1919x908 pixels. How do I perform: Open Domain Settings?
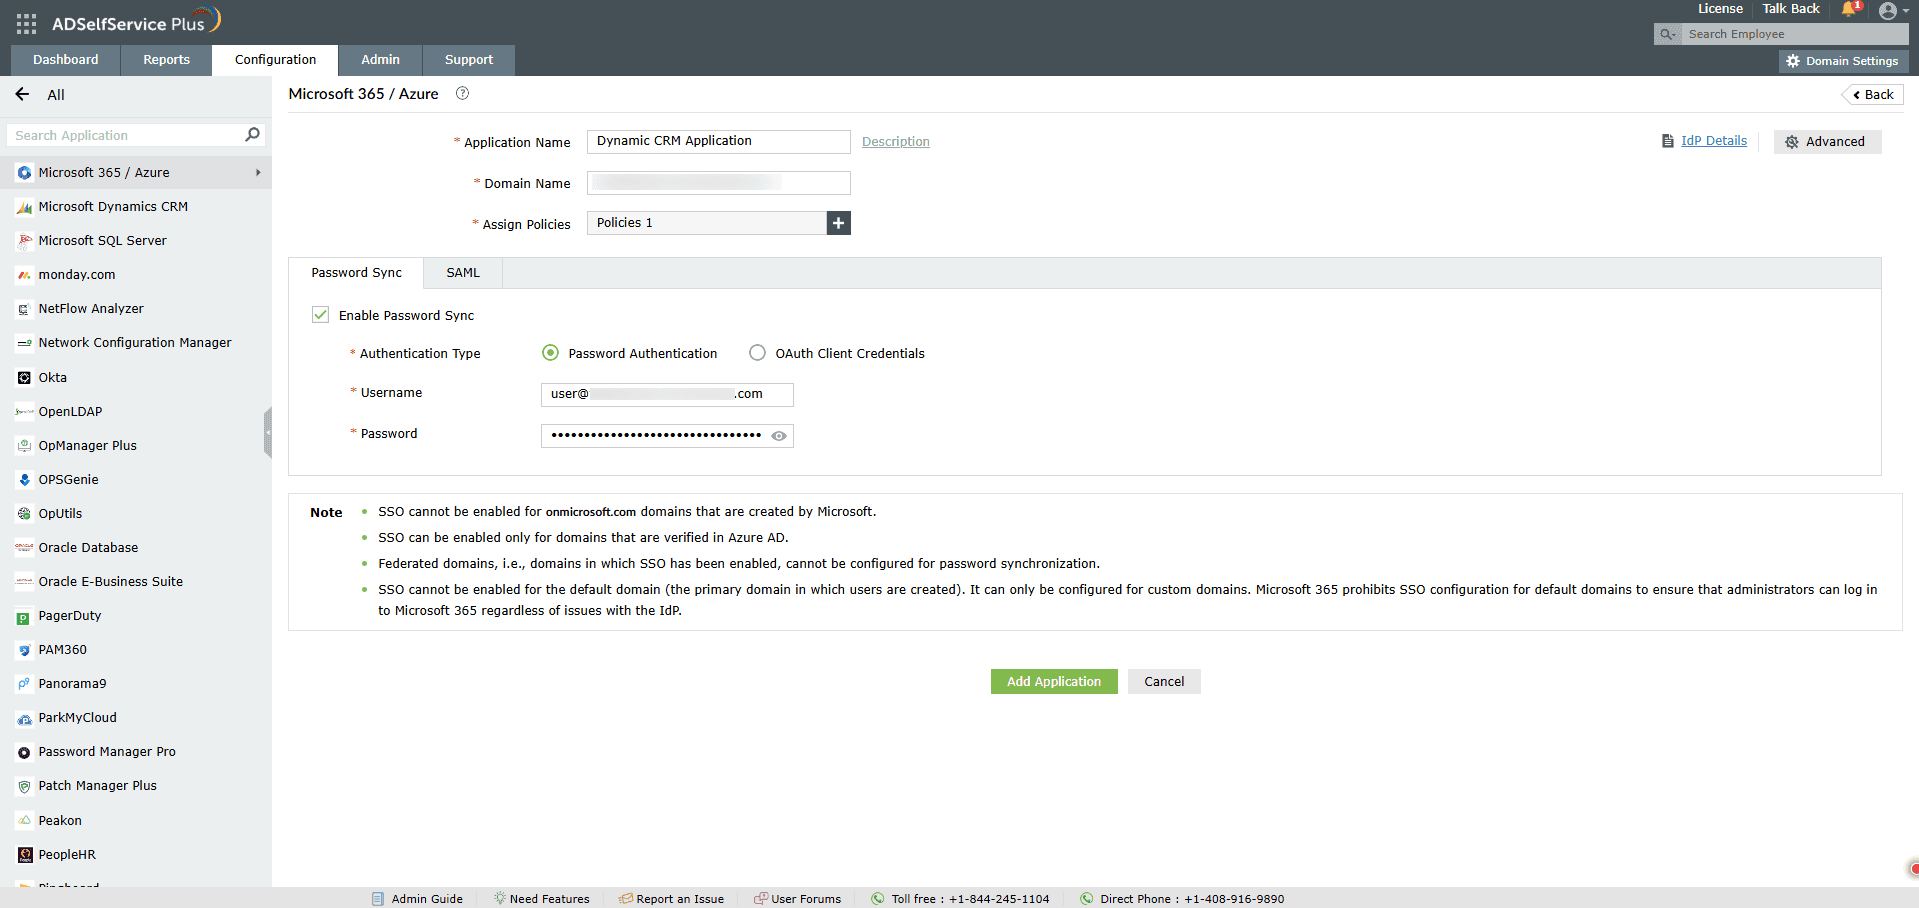tap(1843, 60)
